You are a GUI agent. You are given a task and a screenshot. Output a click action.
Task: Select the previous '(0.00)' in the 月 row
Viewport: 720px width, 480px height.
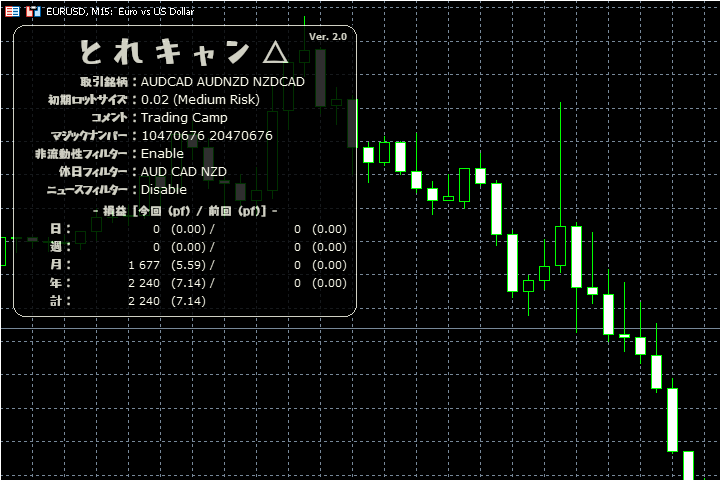[329, 265]
